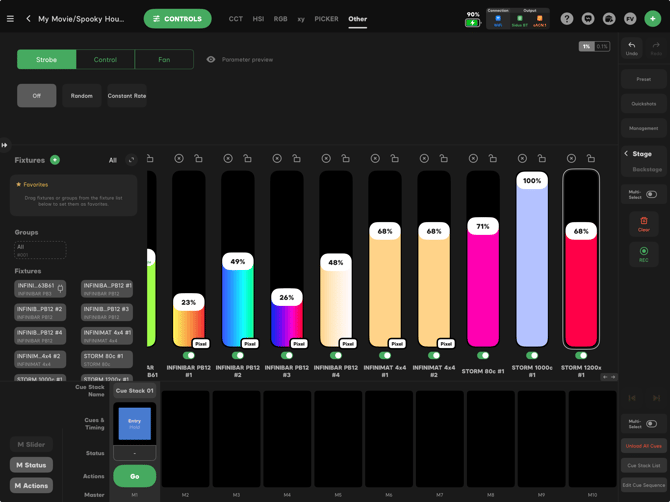The width and height of the screenshot is (670, 502).
Task: Click Pixel badge on INFINIBAR PB12 #2
Action: tap(250, 343)
